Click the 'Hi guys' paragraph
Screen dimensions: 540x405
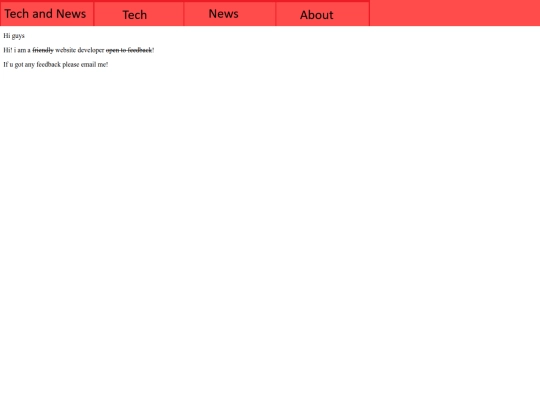(14, 36)
